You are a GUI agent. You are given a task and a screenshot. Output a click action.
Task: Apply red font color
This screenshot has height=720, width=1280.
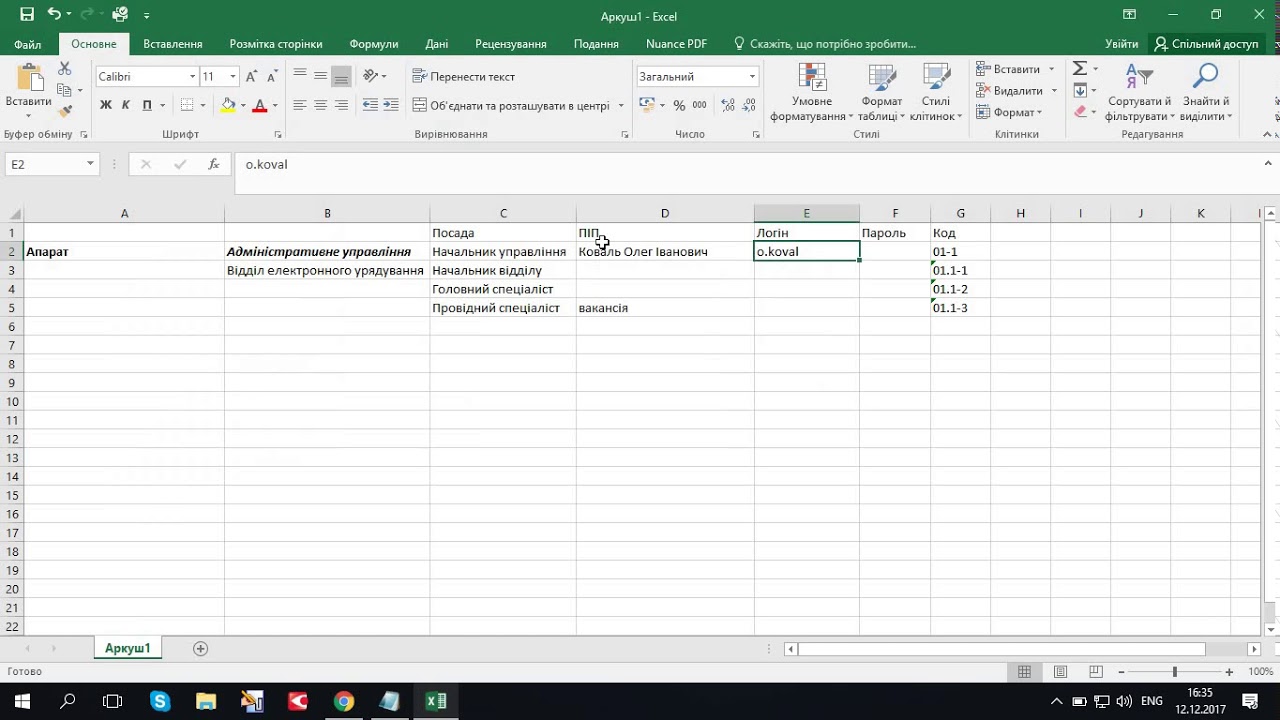(260, 105)
